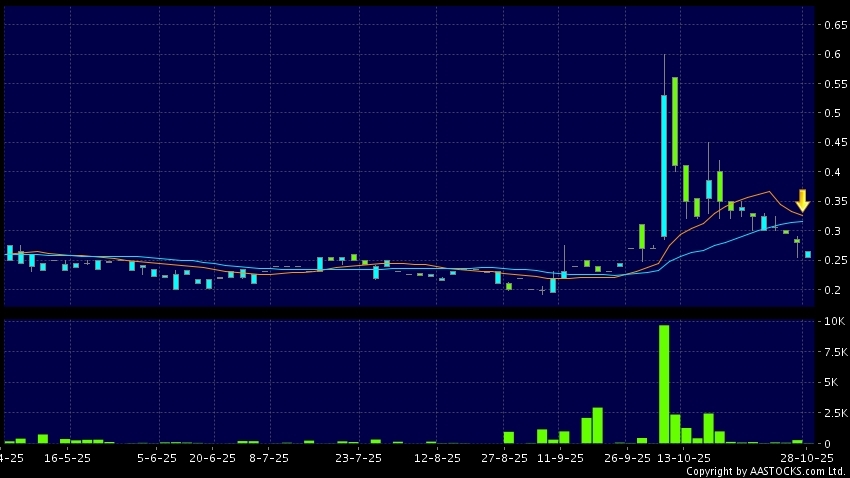Click the last cyan candlestick on the right

[x=808, y=255]
